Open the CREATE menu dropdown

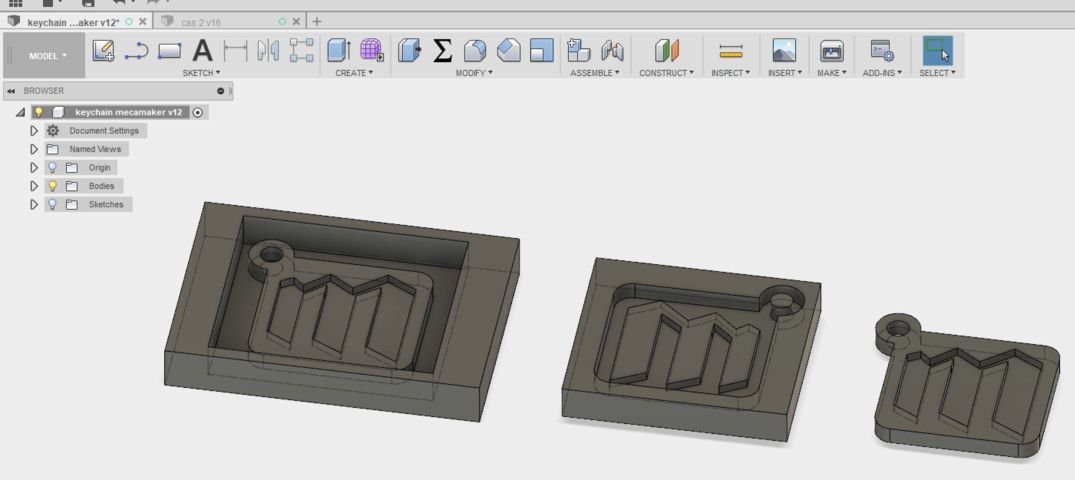point(354,73)
